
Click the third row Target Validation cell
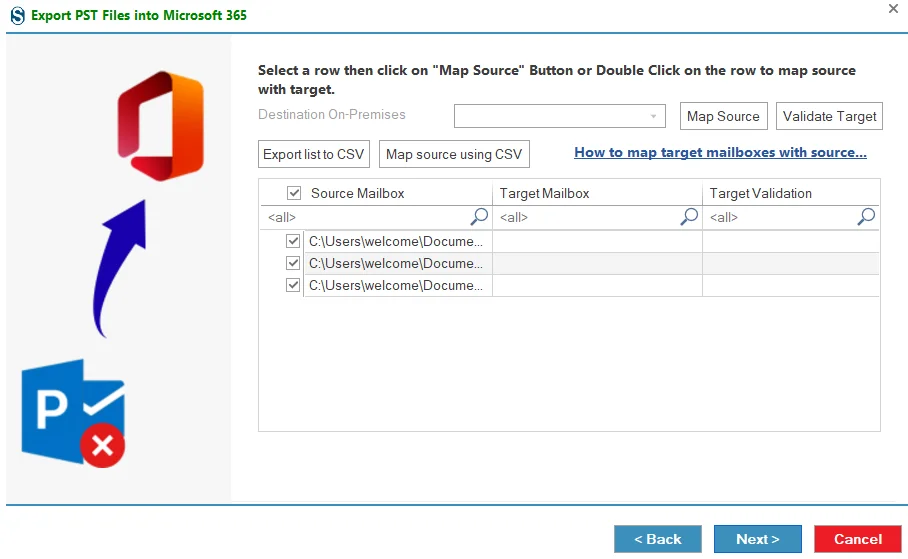click(x=791, y=285)
